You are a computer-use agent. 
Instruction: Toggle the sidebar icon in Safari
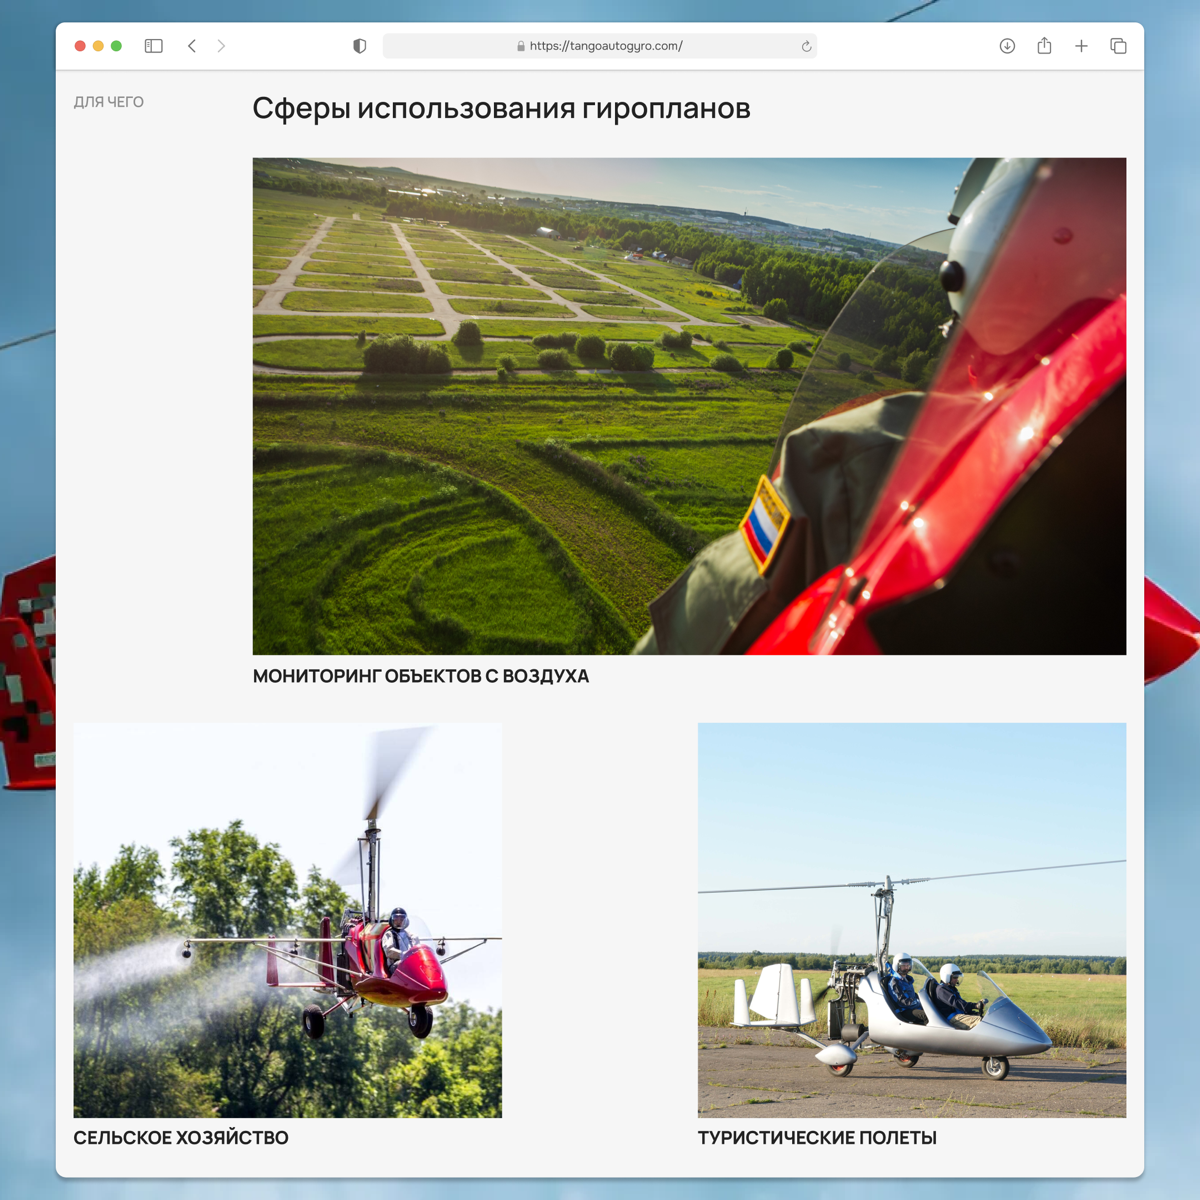point(153,45)
